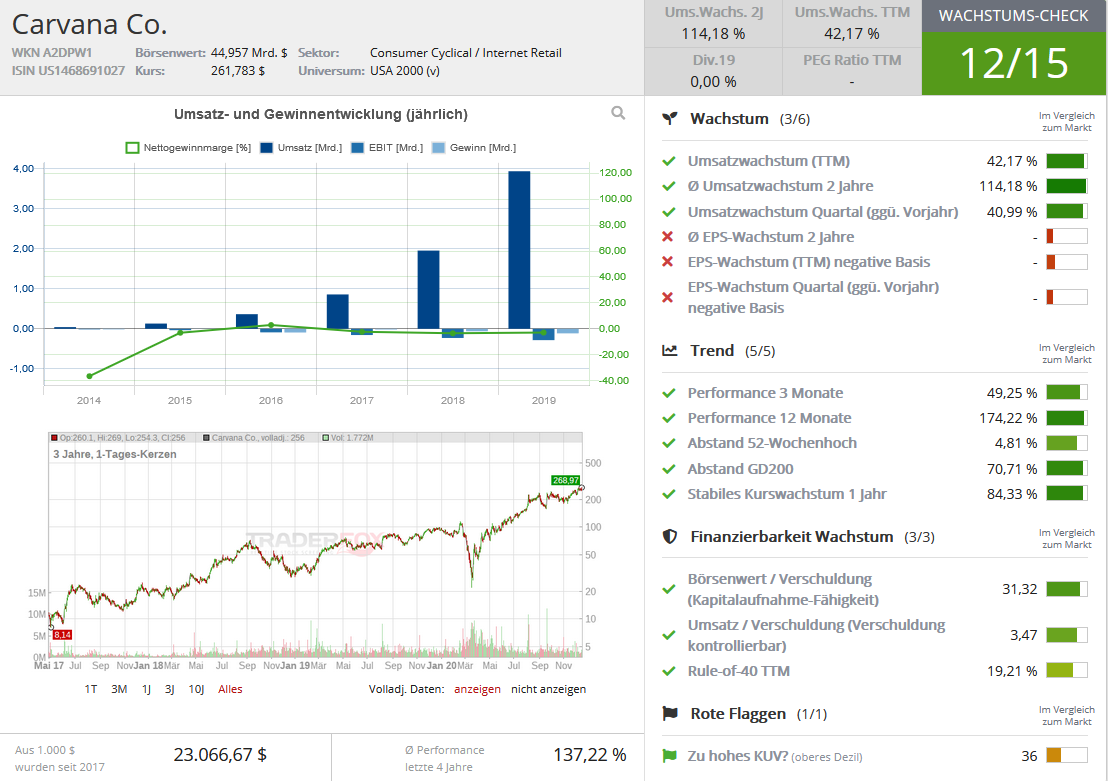Click the market comparison bar for Rule-of-40 TTM
1108x781 pixels.
click(x=1066, y=671)
